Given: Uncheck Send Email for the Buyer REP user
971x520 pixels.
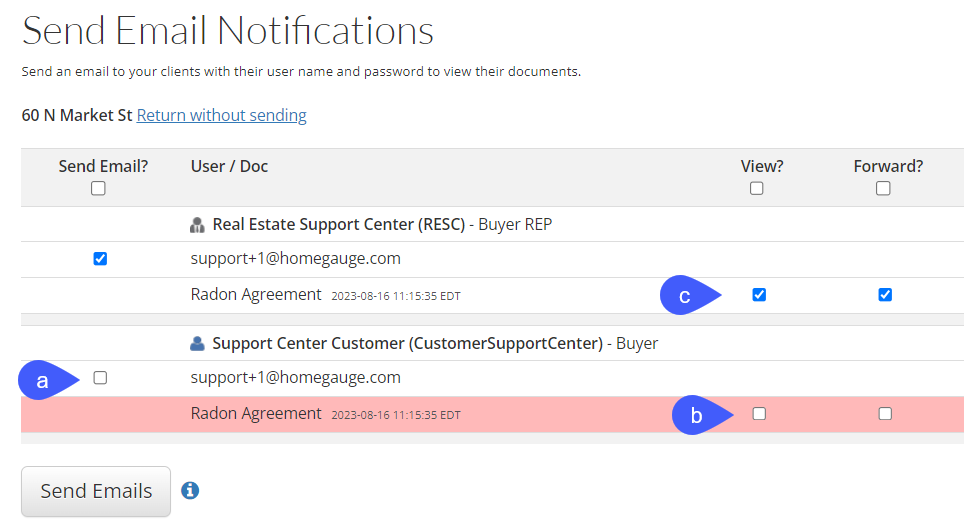Looking at the screenshot, I should coord(100,259).
